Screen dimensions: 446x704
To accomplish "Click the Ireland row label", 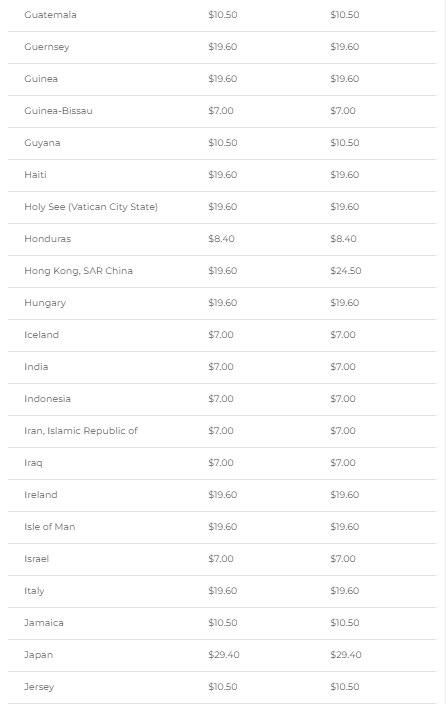I will pyautogui.click(x=41, y=495).
